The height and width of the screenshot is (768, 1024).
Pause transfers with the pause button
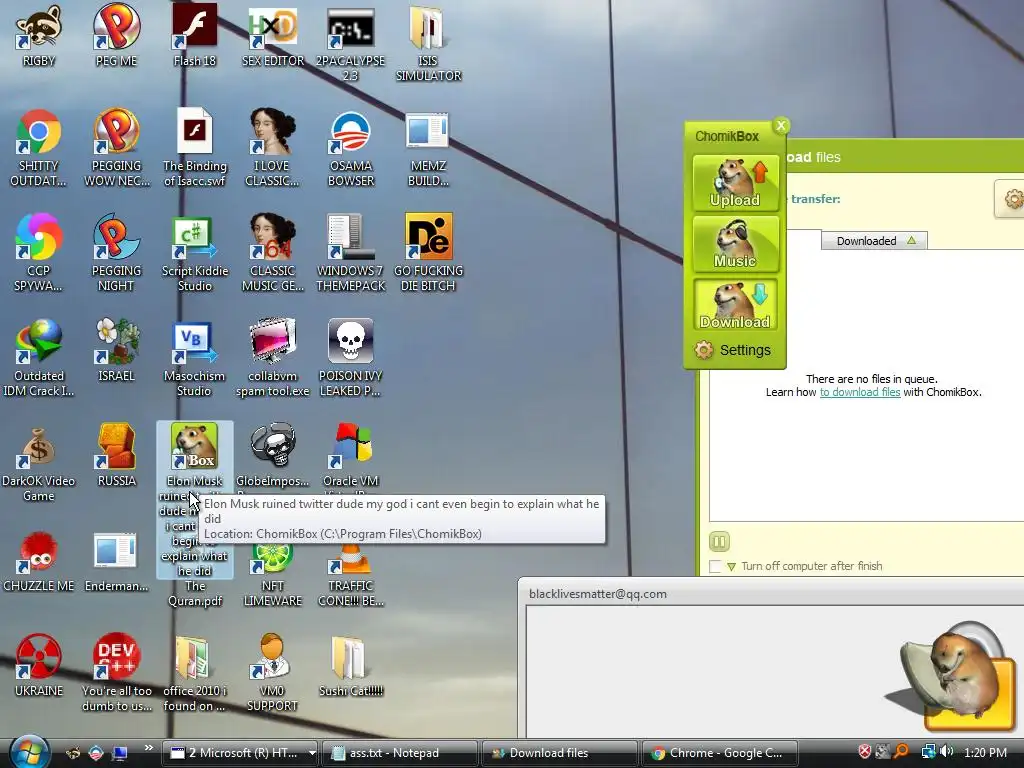[719, 541]
